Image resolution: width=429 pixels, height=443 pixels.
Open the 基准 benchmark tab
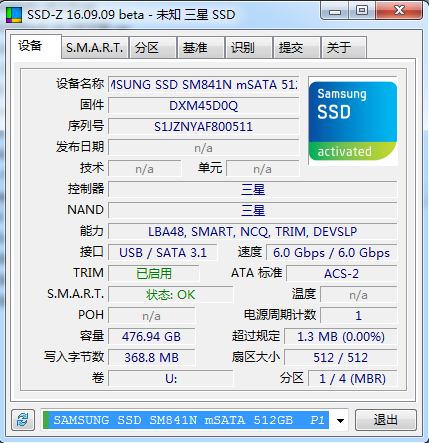[200, 48]
